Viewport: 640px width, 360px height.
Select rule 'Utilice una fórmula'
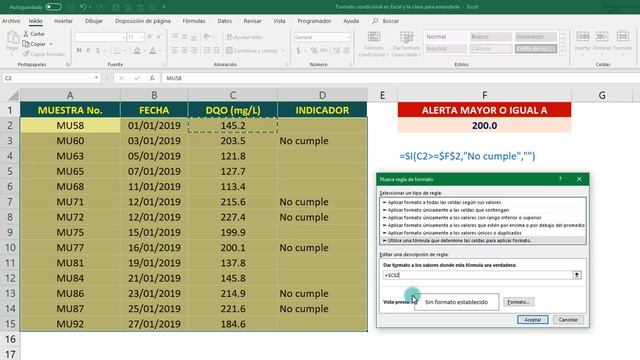coord(482,240)
